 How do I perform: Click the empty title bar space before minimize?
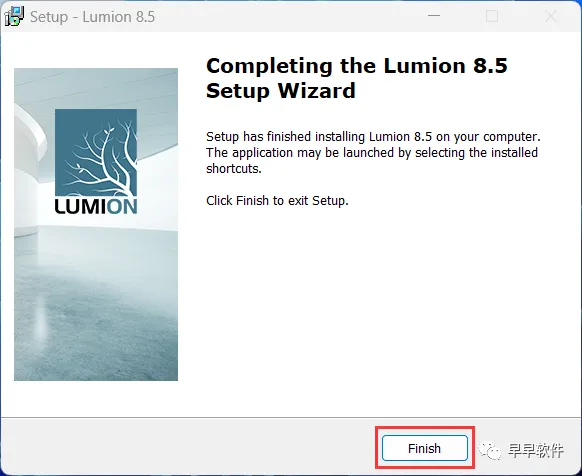(x=290, y=16)
